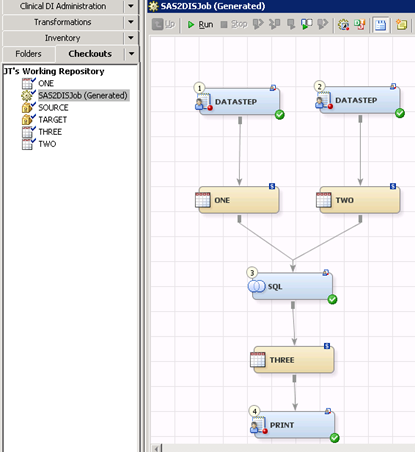
Task: Select the SOURCE library in the tree
Action: click(x=53, y=108)
